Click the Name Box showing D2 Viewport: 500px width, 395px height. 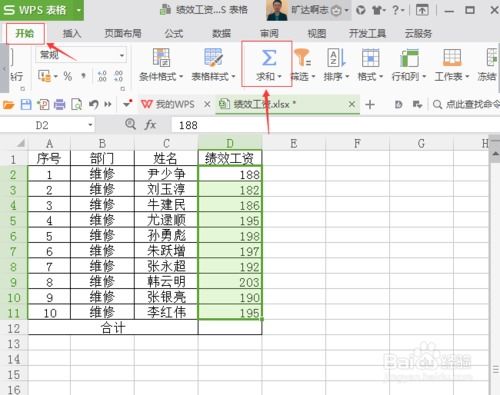(42, 125)
